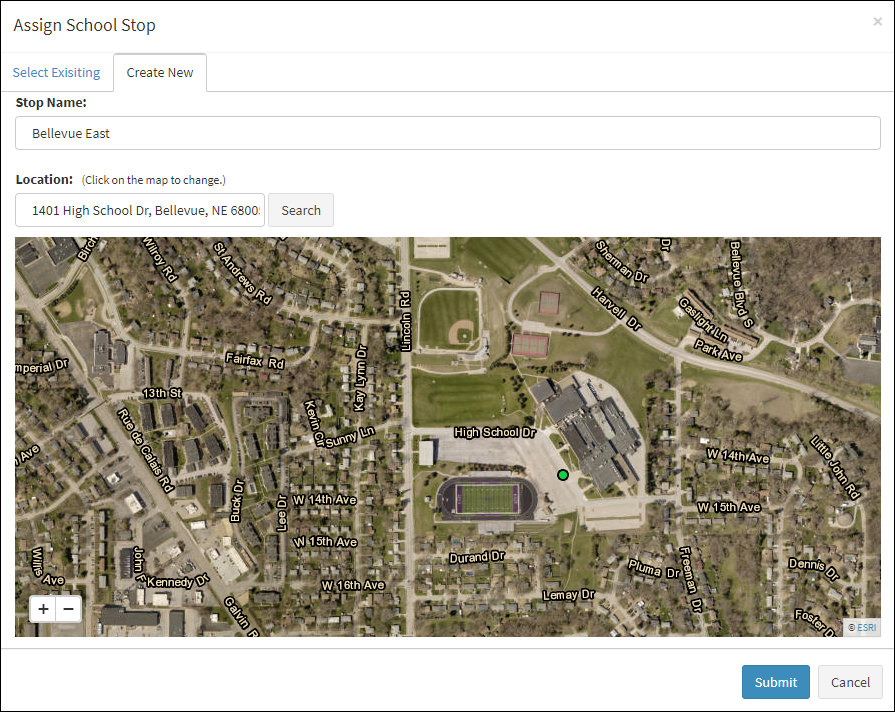Click the Dennis Dr street label
Viewport: 895px width, 712px height.
[x=814, y=569]
